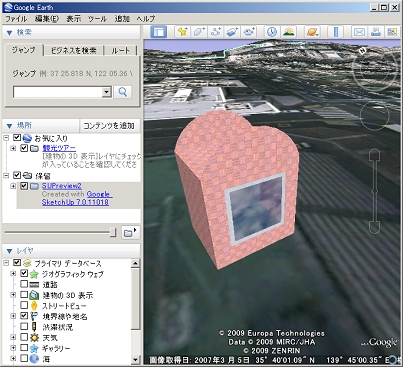Uncheck the 観光ツアー folder checkbox

point(24,148)
